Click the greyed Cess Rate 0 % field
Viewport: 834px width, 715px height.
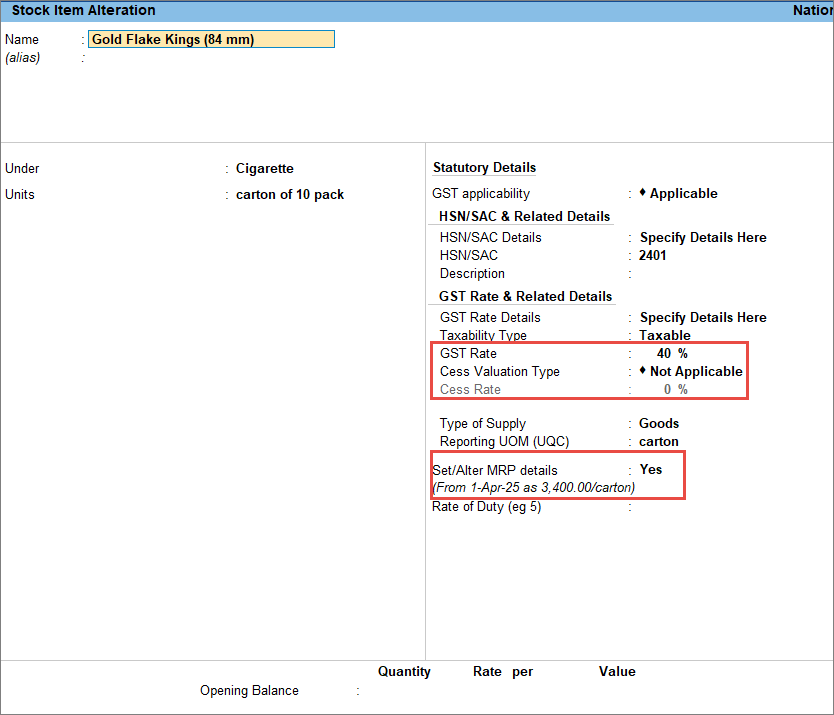[675, 390]
